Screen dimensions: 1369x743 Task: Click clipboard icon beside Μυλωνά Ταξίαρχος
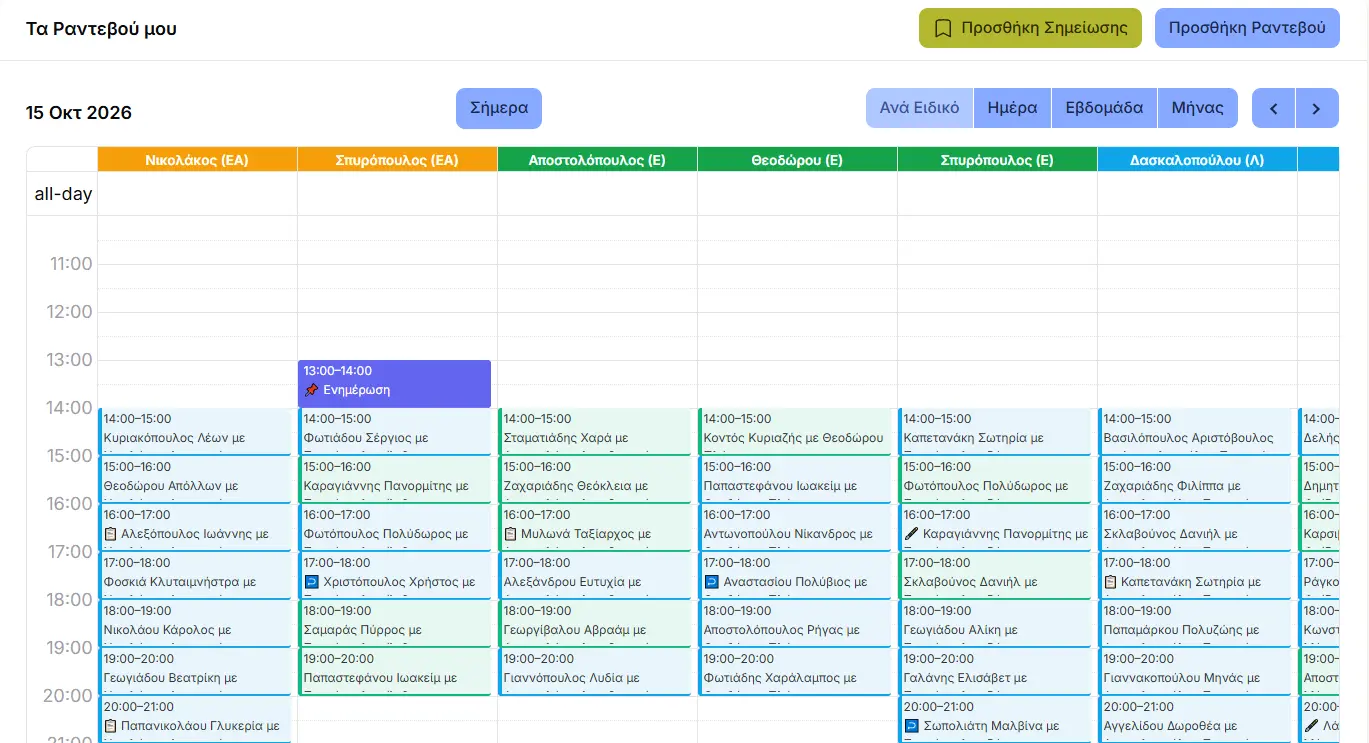pos(511,534)
